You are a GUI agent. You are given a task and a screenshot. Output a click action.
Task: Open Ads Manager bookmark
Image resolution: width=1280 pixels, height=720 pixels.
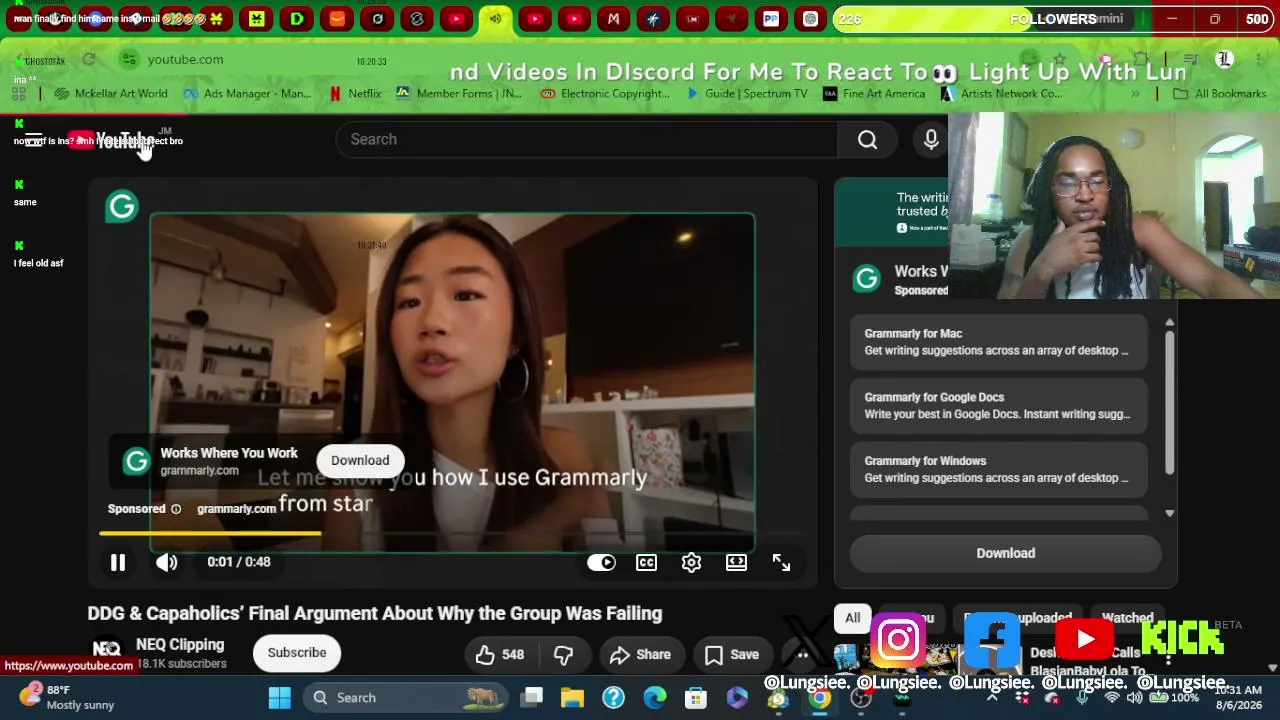click(x=247, y=93)
